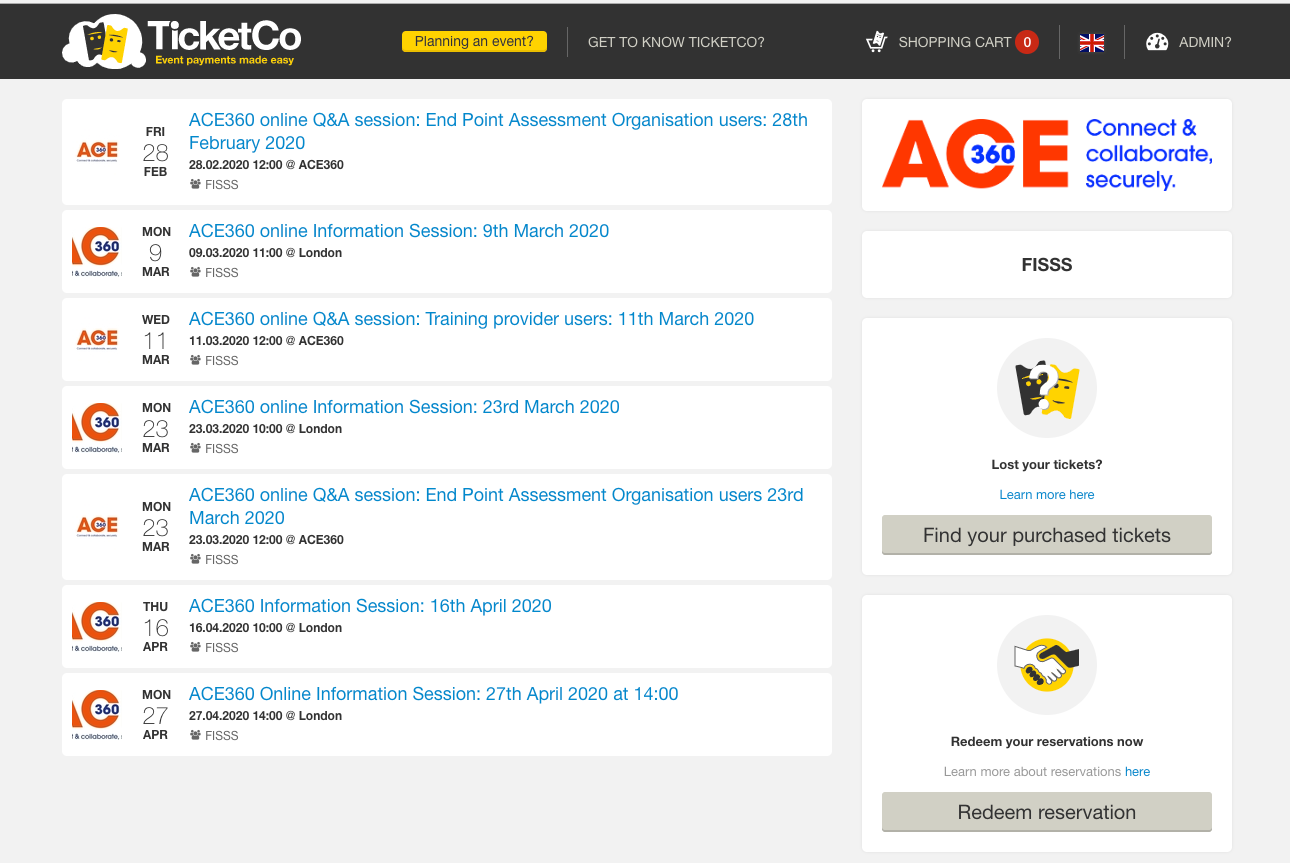Click the red cart count badge

pos(1026,42)
